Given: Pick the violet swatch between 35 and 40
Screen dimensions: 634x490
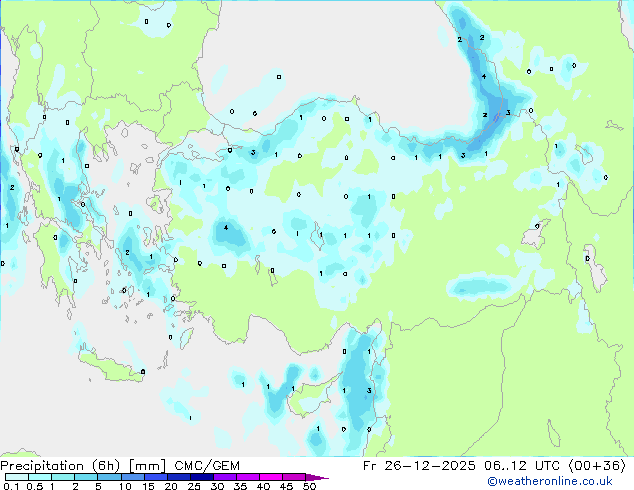Looking at the screenshot, I should click(247, 477).
